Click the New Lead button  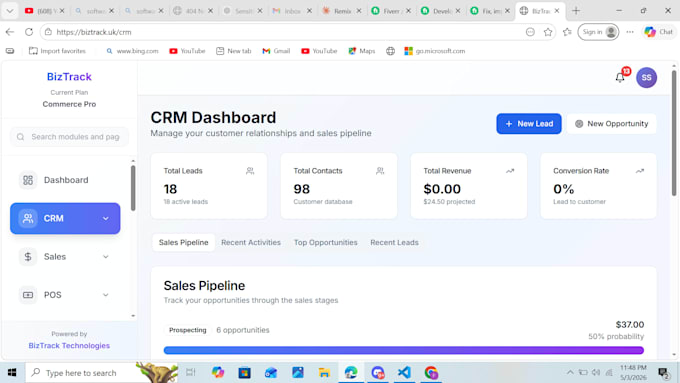(529, 124)
